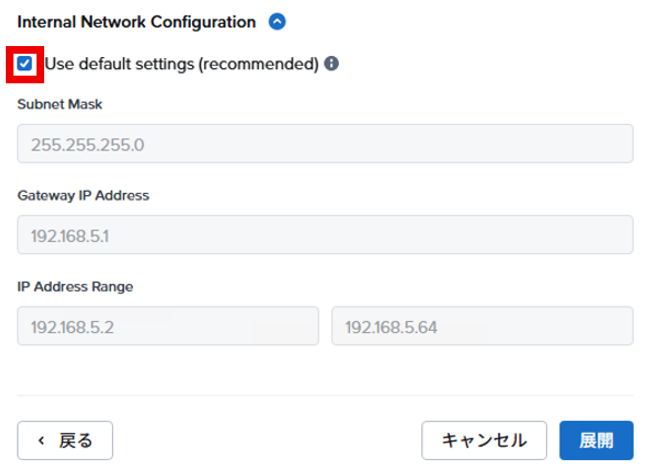Click the IP range start field 192.168.5.2
Viewport: 649px width, 466px height.
(x=168, y=326)
